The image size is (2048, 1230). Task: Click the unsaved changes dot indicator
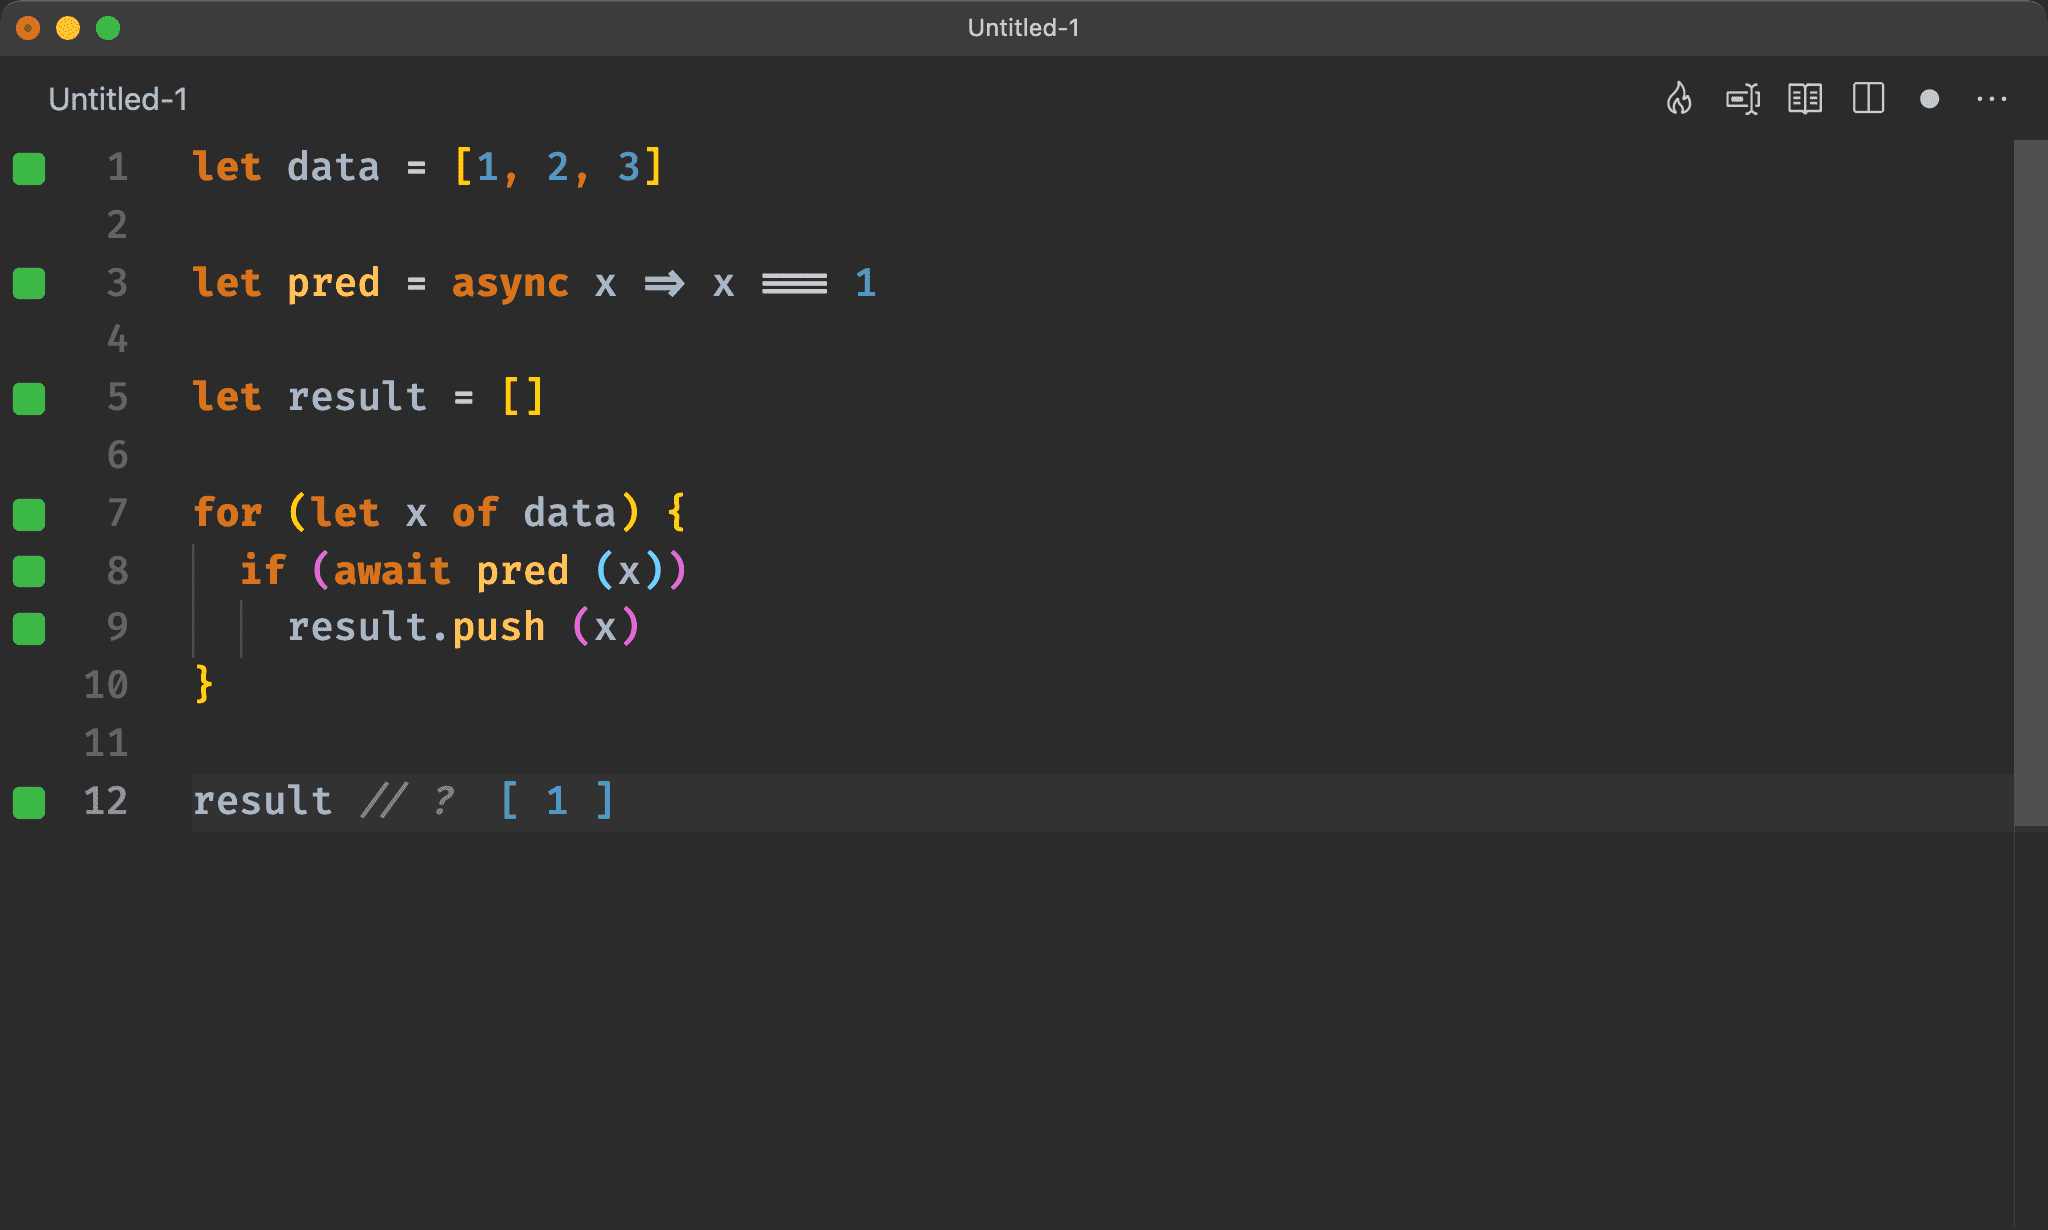click(x=1930, y=99)
